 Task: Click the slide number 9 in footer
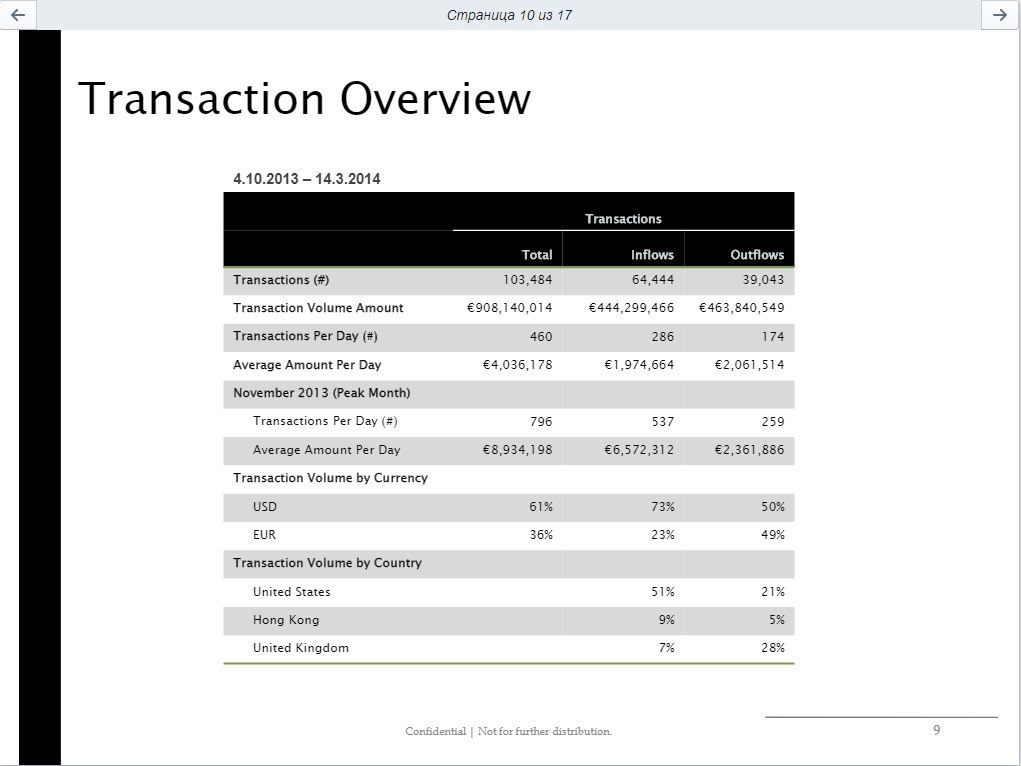[x=936, y=730]
